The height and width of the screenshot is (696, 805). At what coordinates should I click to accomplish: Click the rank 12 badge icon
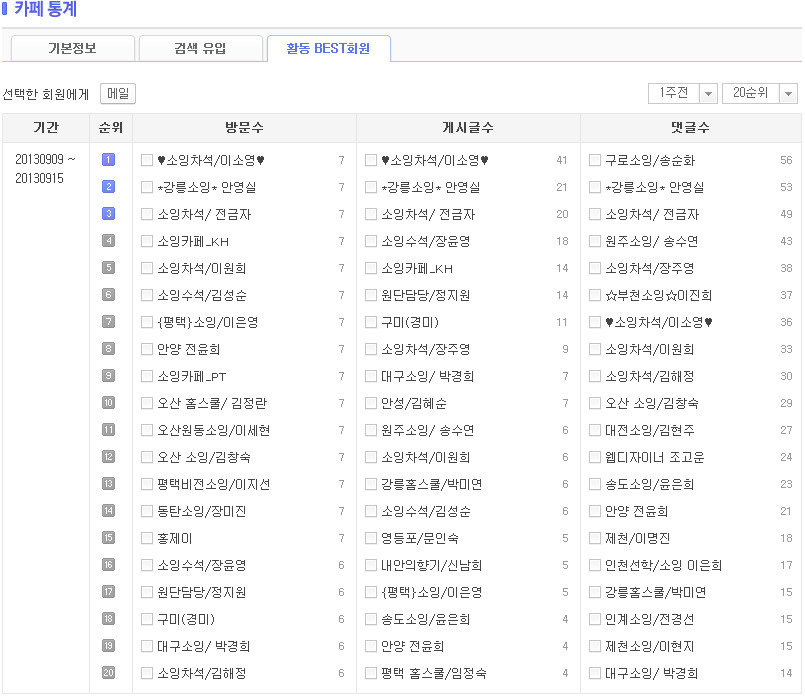pos(109,457)
